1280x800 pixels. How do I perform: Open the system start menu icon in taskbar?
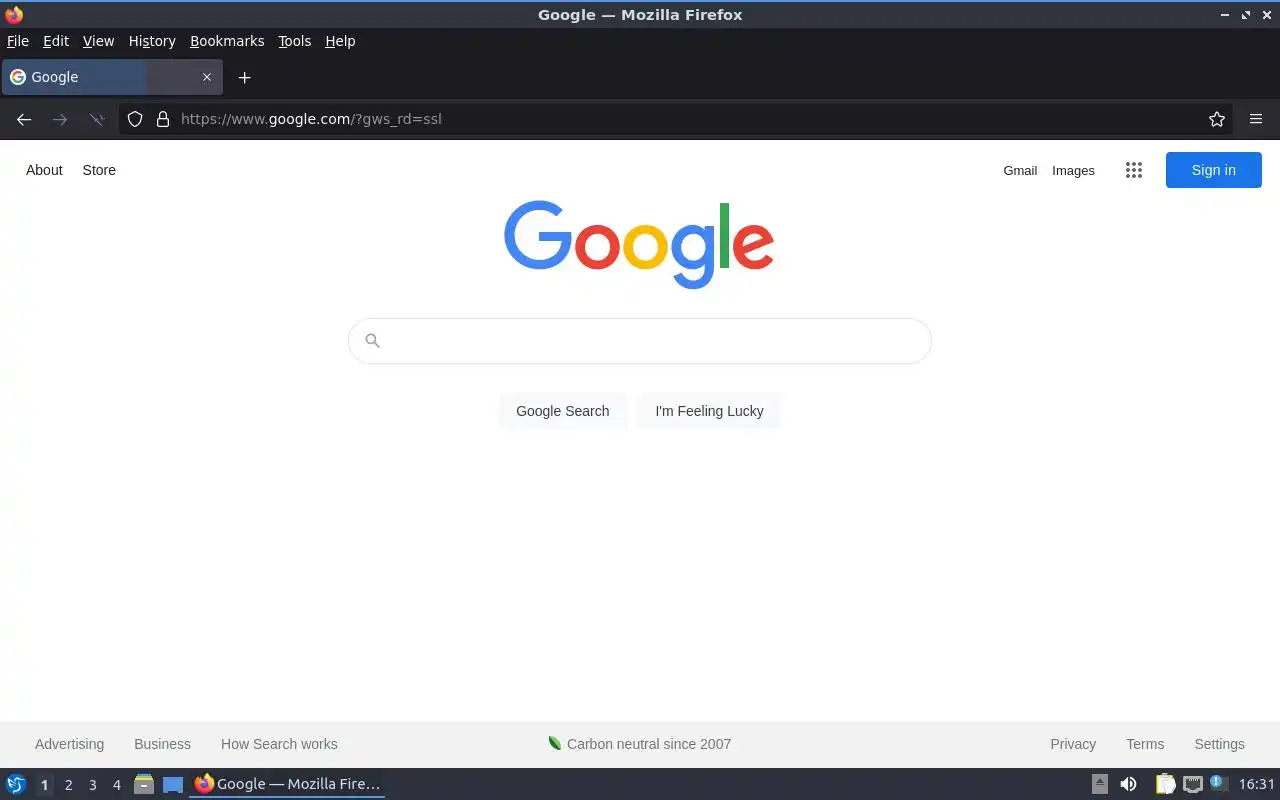pos(16,784)
